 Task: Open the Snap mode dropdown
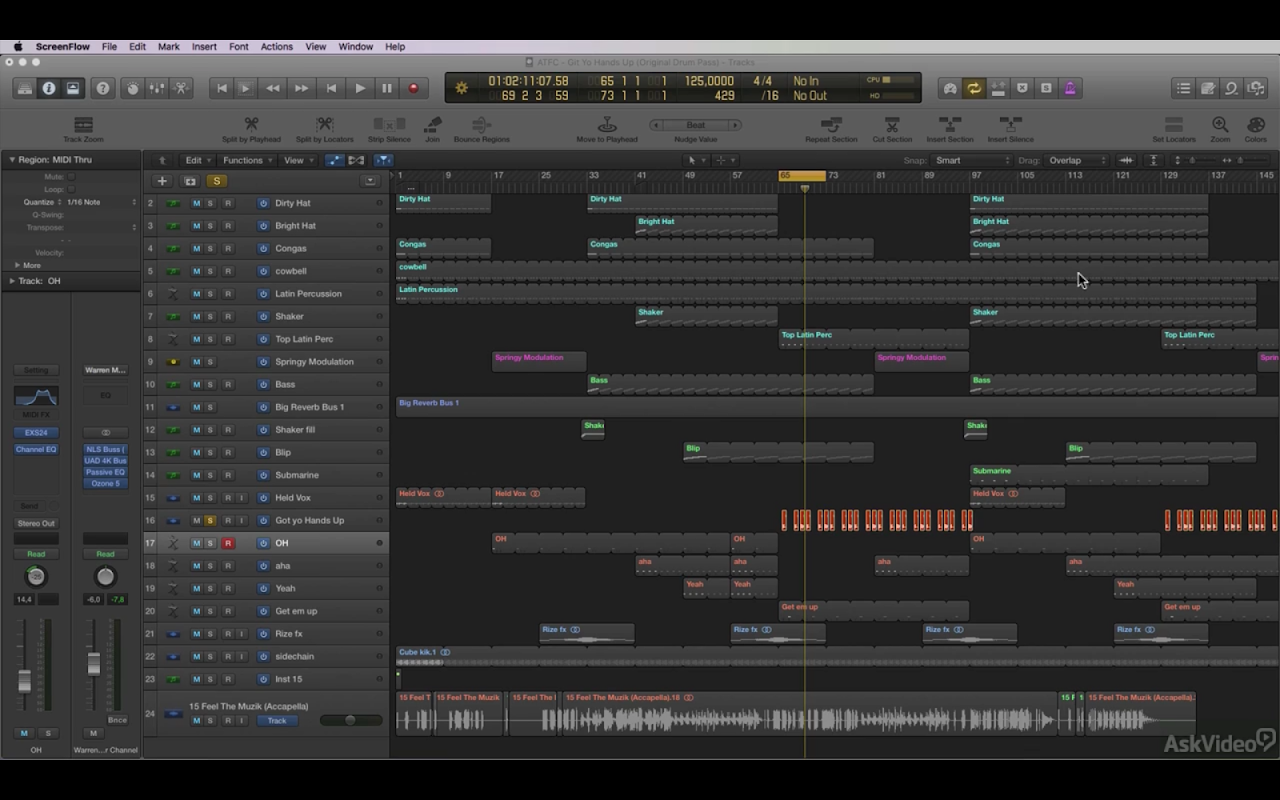[x=972, y=160]
